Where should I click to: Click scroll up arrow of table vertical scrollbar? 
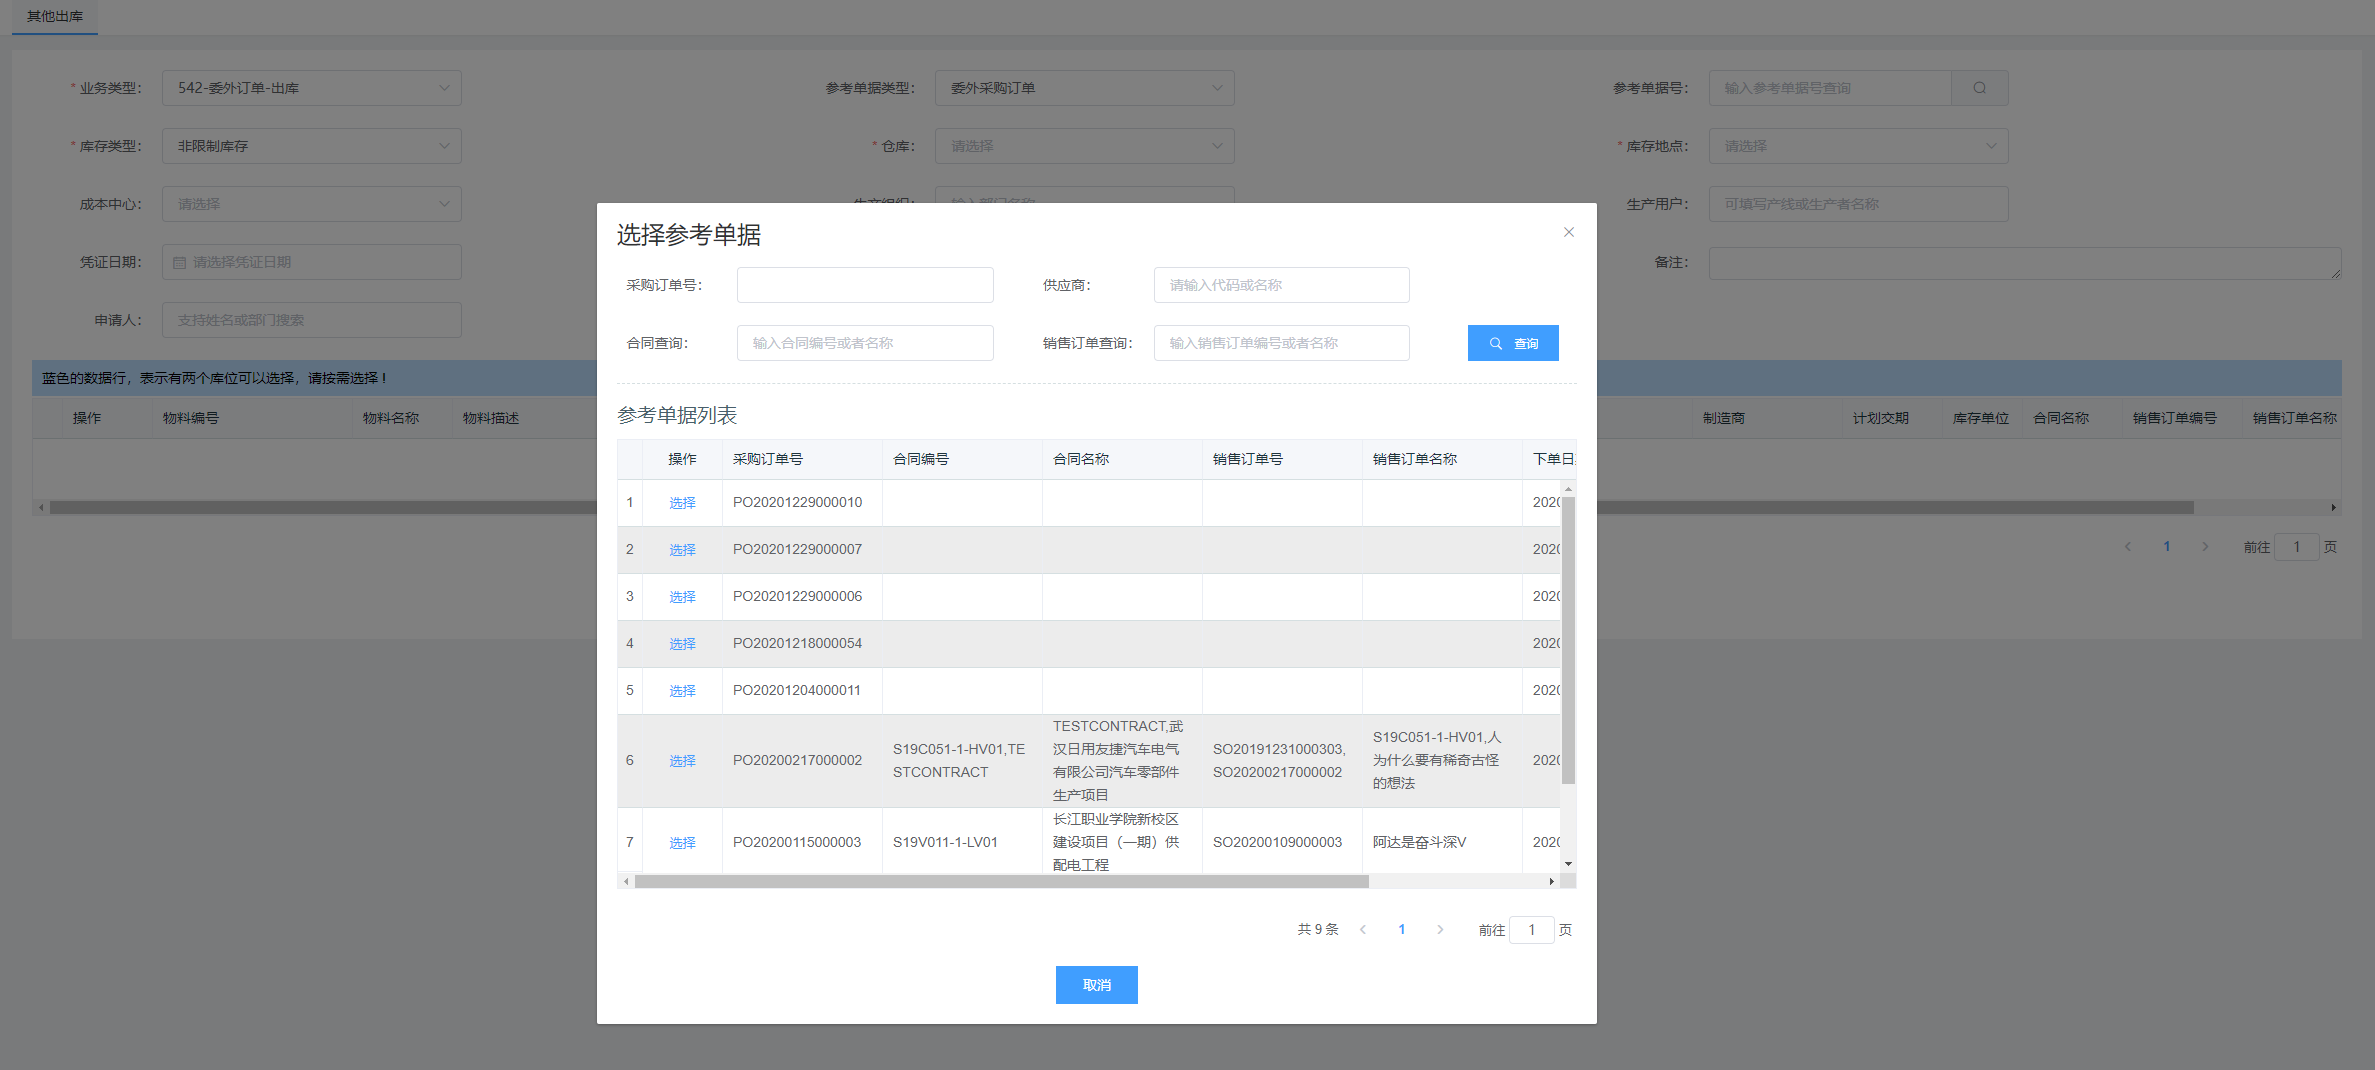(x=1568, y=489)
